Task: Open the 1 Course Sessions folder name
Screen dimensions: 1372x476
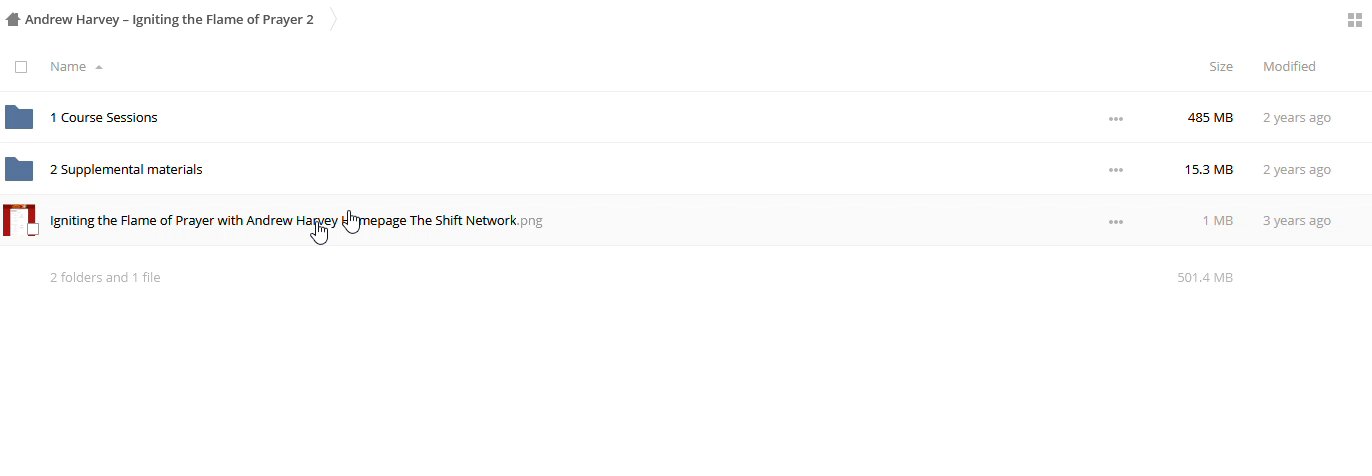Action: pyautogui.click(x=104, y=118)
